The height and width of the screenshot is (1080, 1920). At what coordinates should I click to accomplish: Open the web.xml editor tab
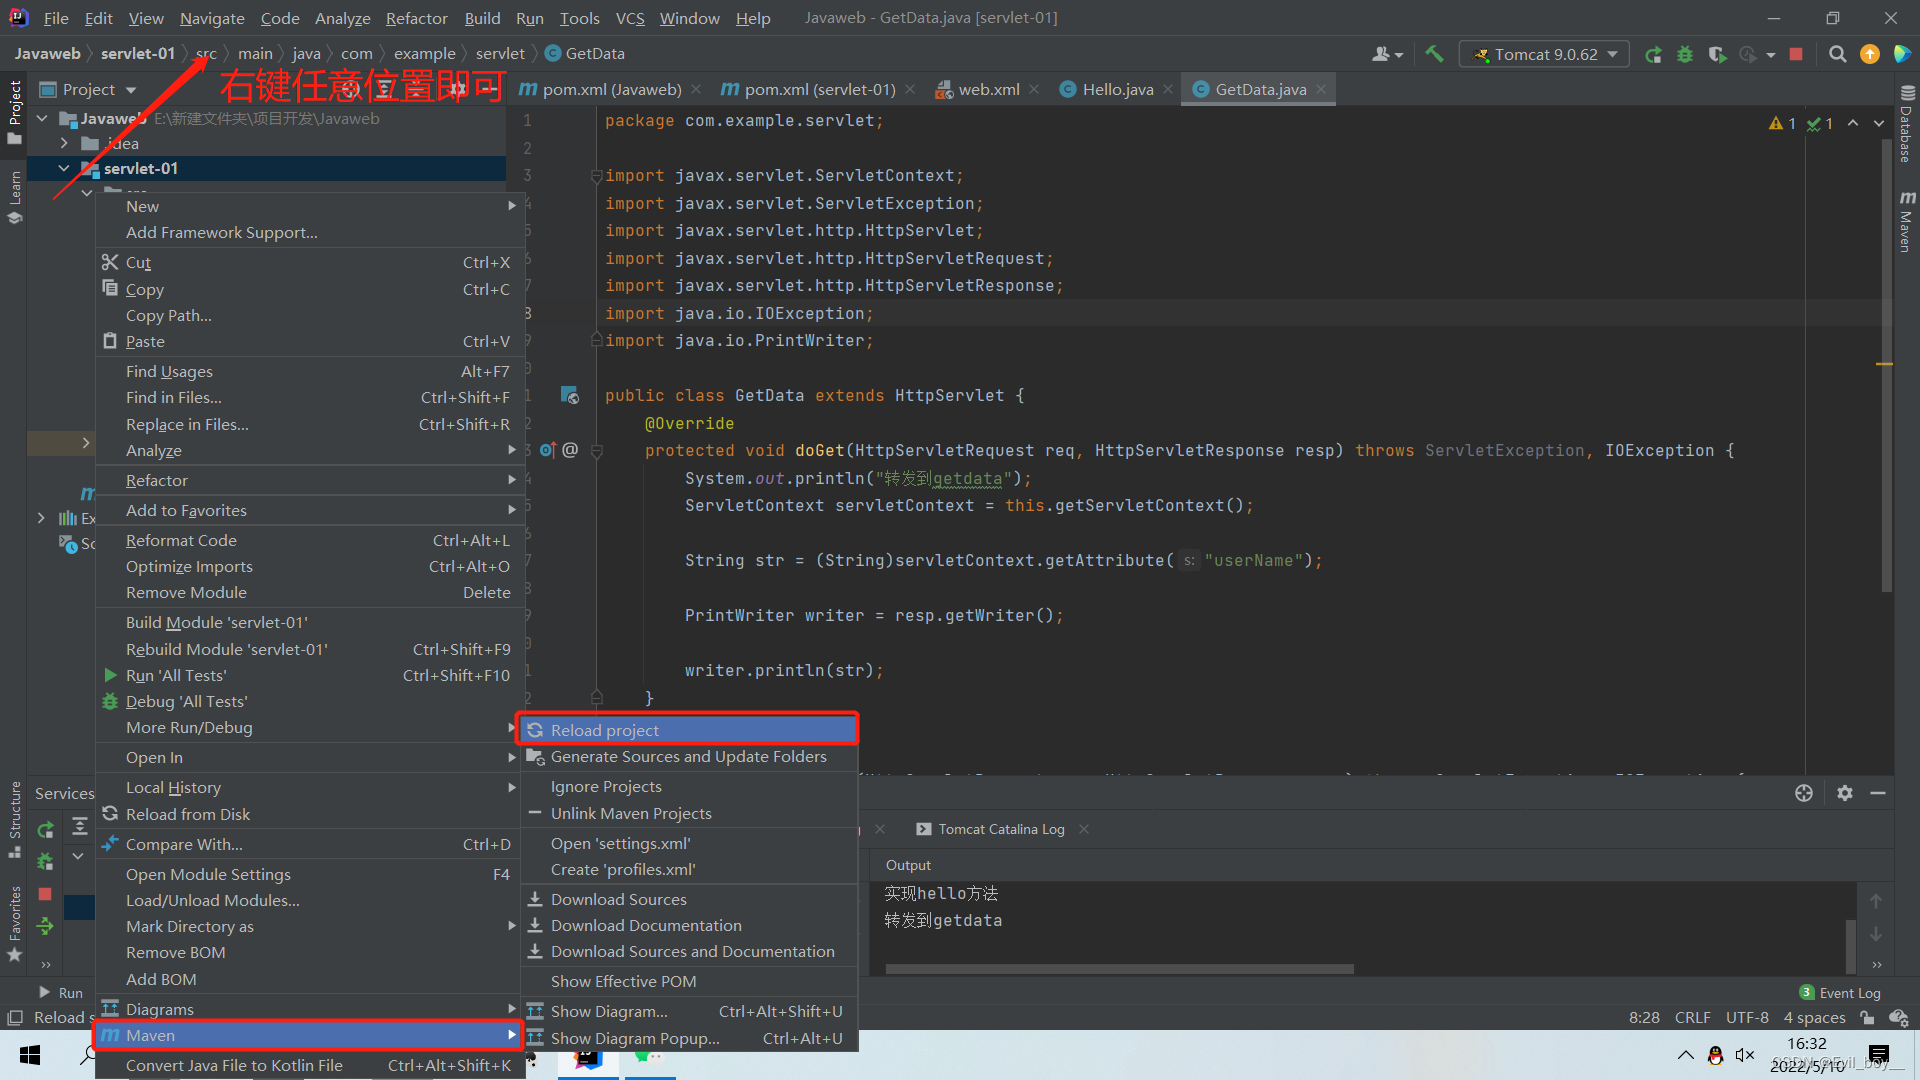[978, 89]
